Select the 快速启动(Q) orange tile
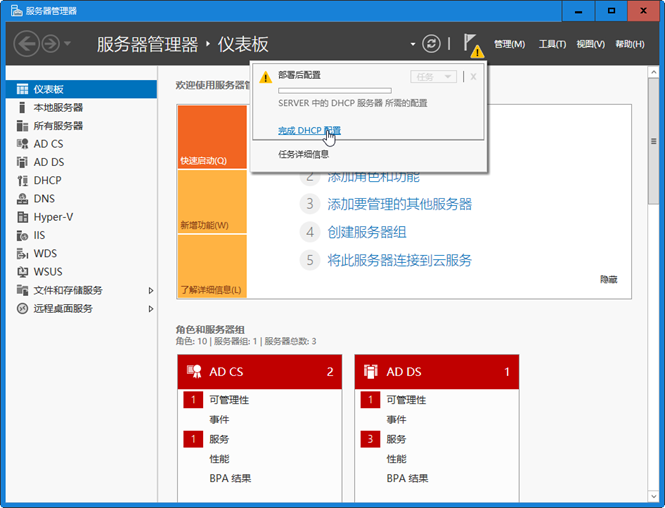This screenshot has width=665, height=508. click(212, 137)
